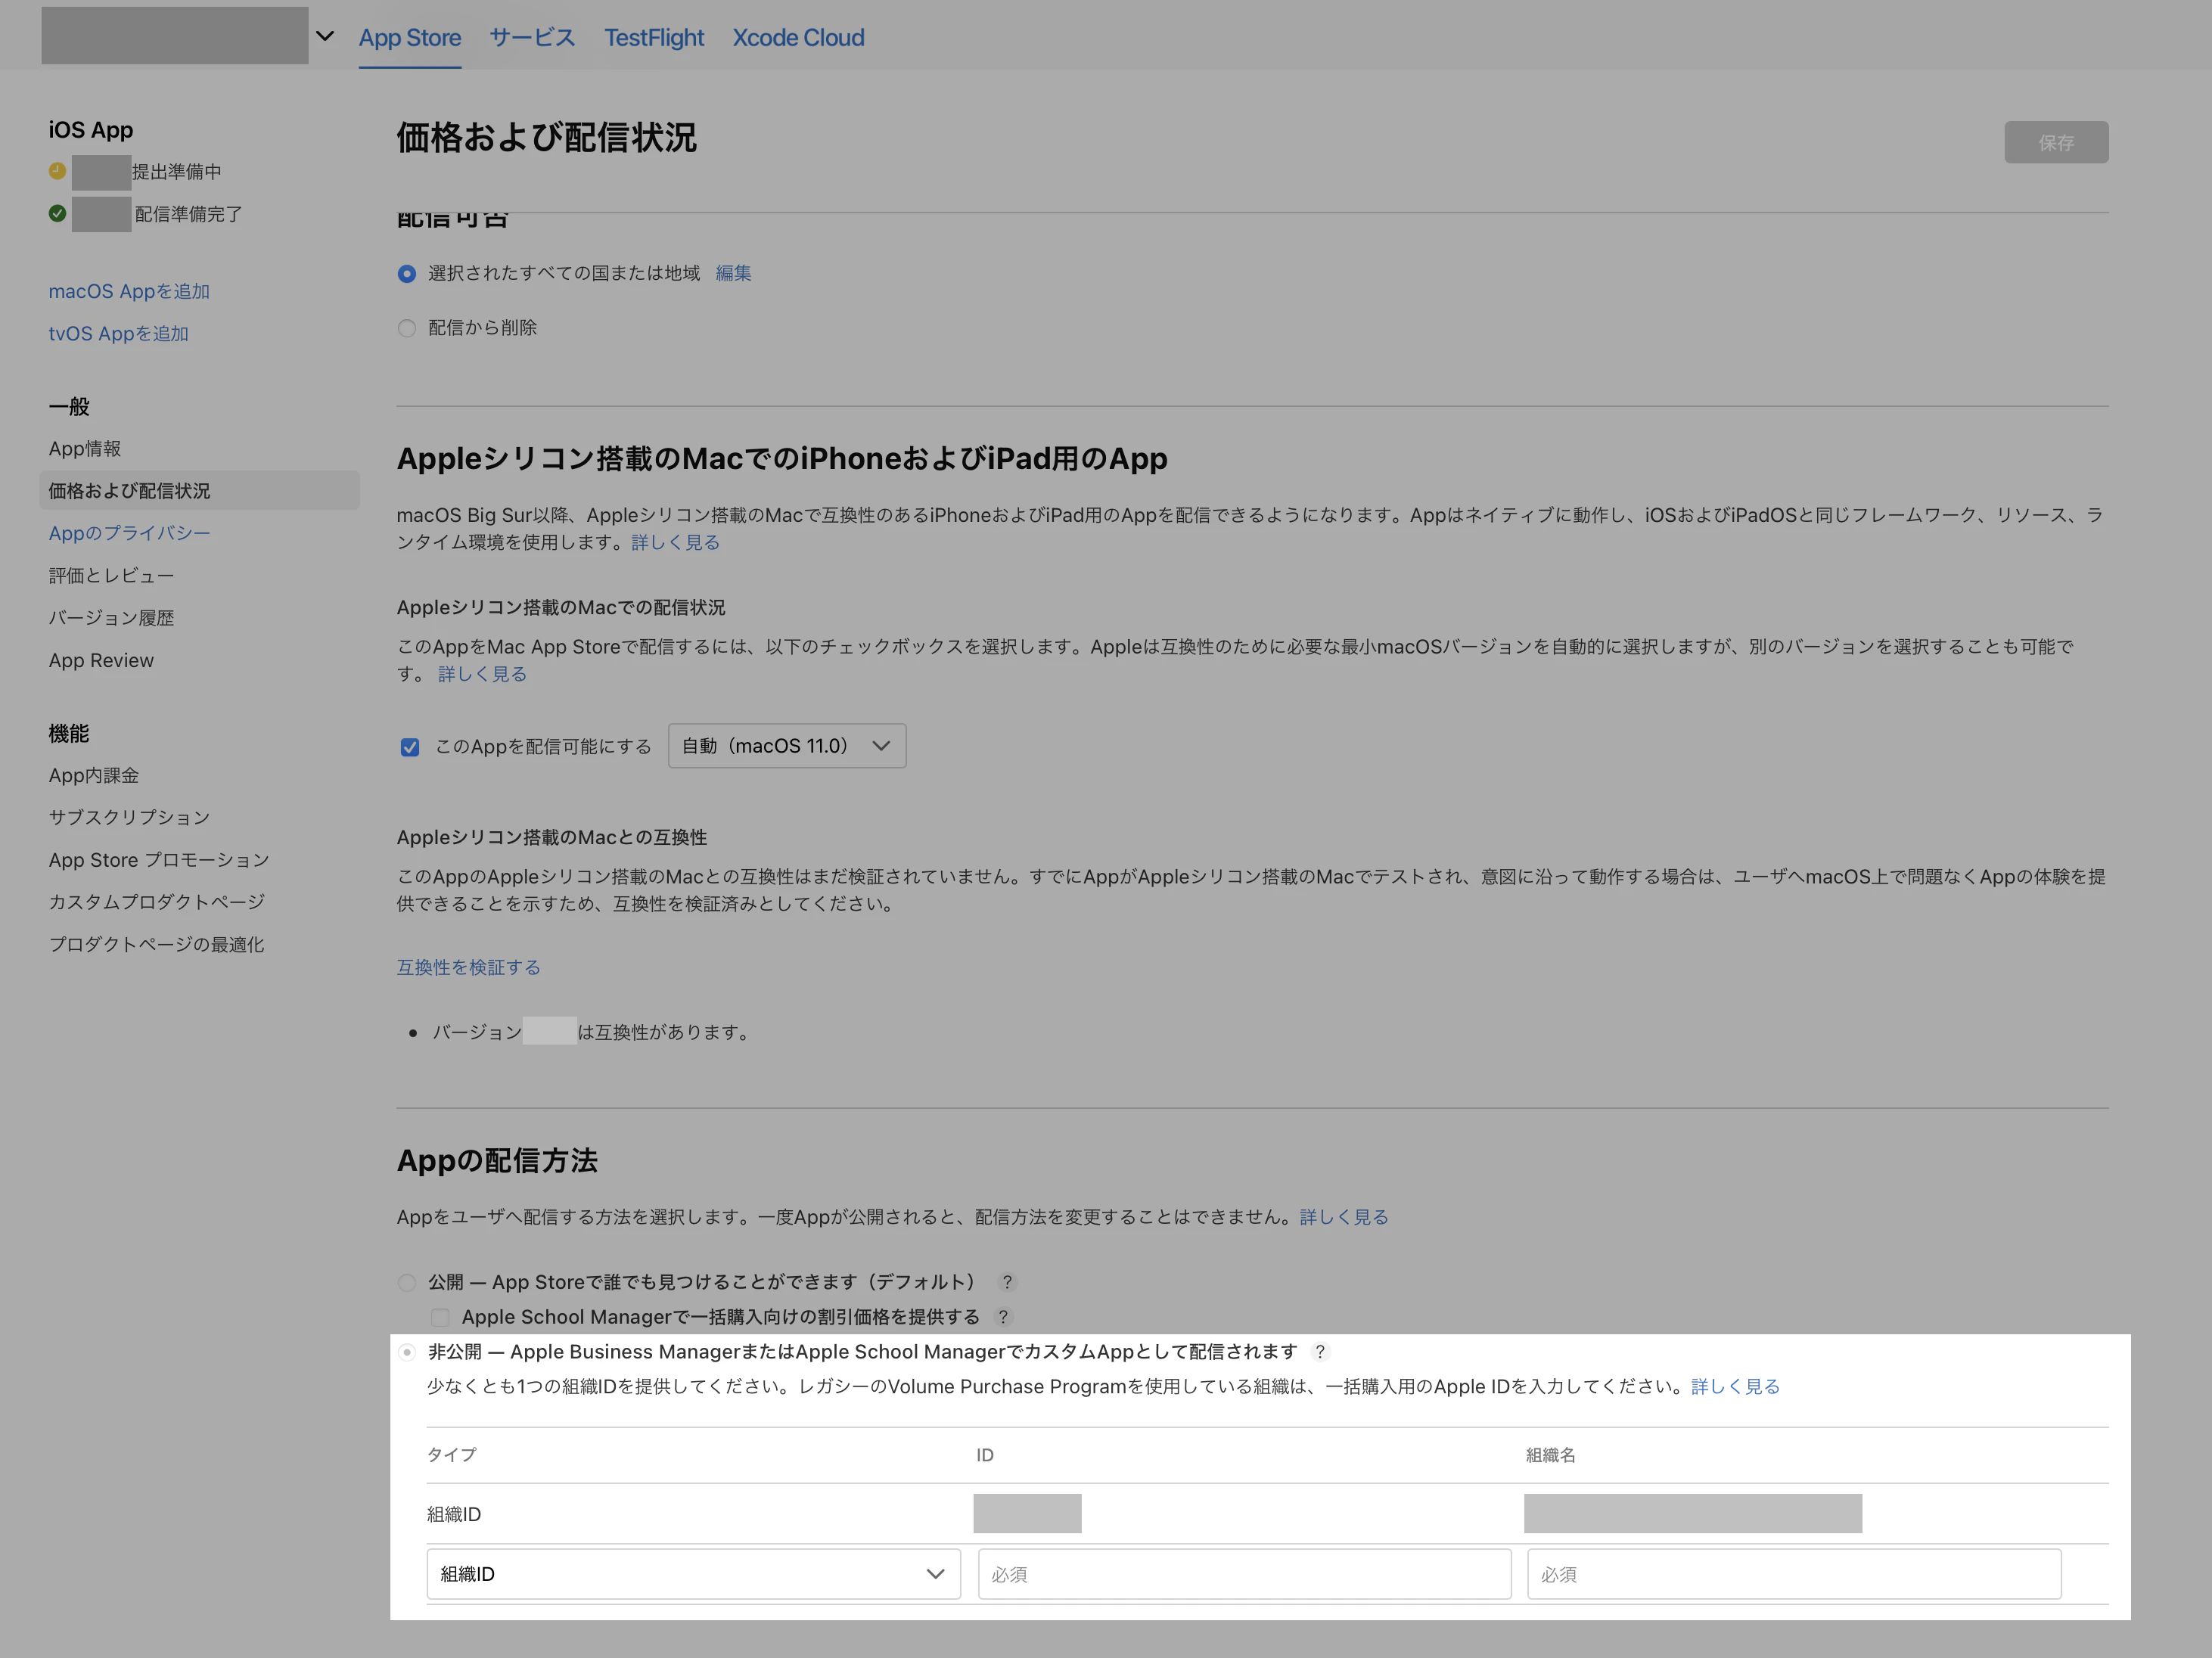
Task: Click 詳しく見る after the 組織ID instructions
Action: (x=1735, y=1387)
